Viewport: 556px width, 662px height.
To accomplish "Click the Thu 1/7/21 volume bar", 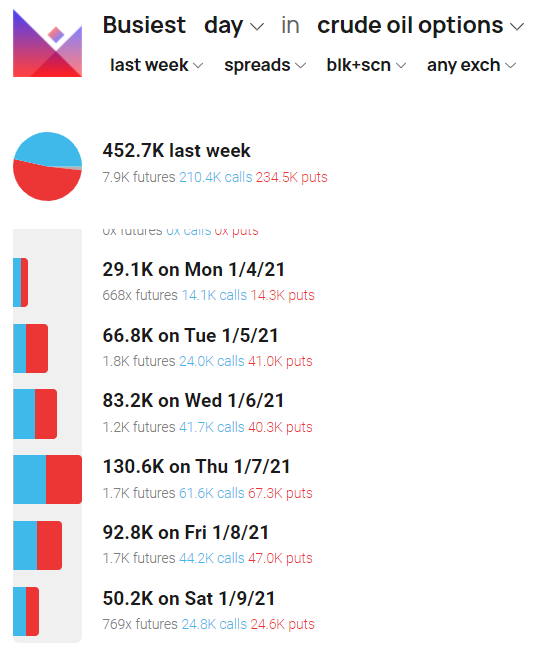I will 47,480.
